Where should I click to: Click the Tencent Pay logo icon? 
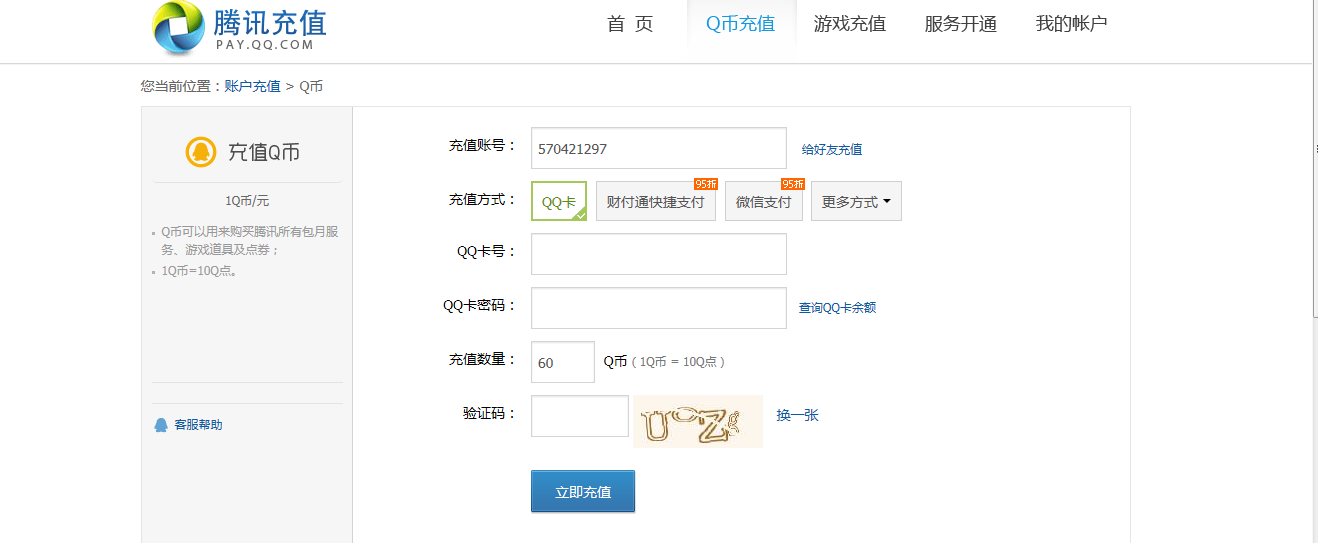click(179, 28)
